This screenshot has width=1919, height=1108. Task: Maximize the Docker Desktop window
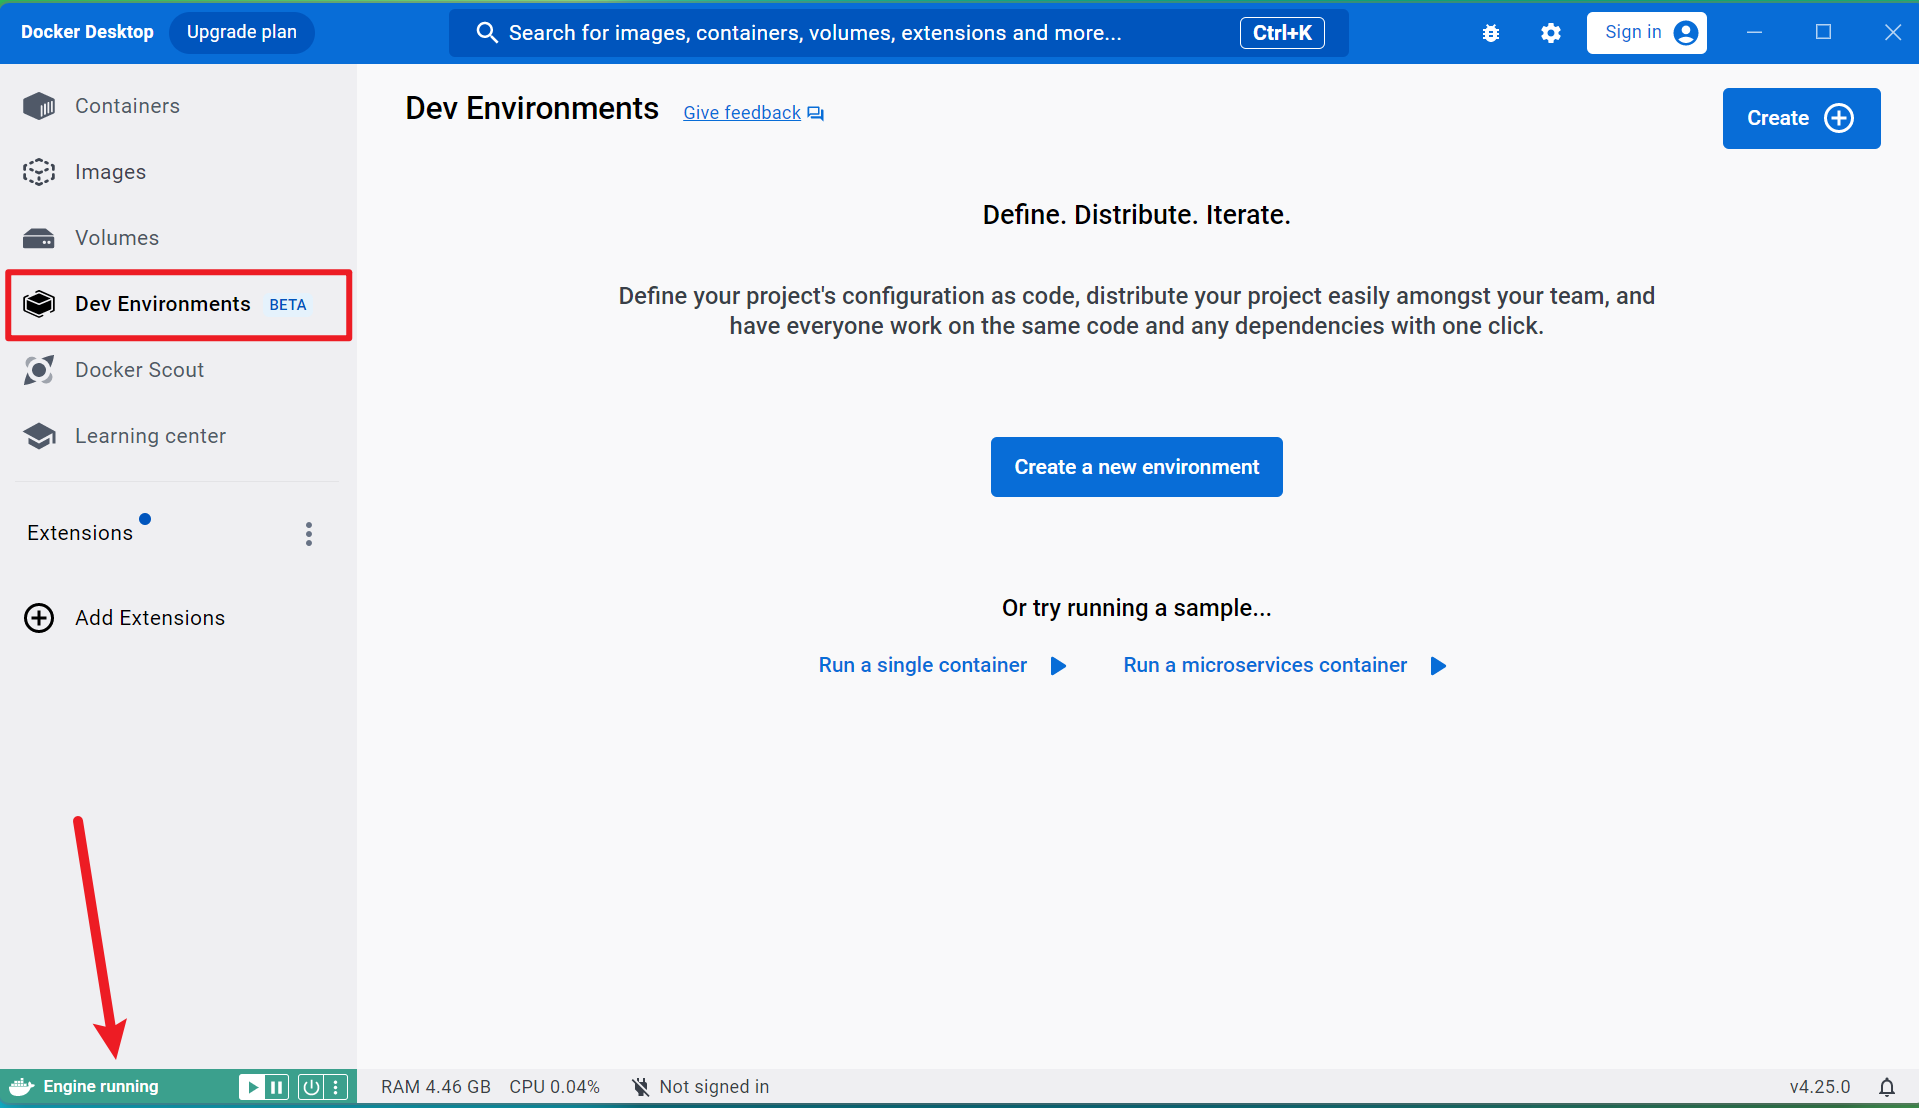1823,32
